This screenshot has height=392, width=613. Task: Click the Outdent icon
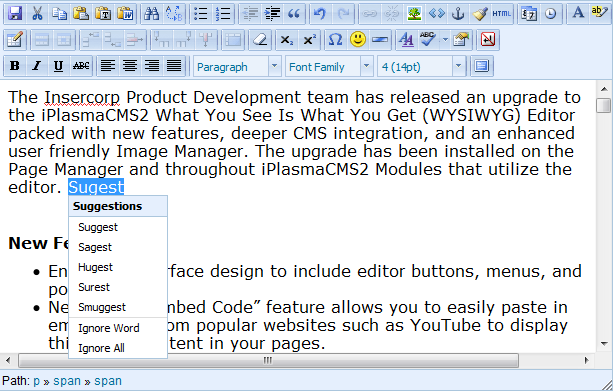[x=250, y=14]
